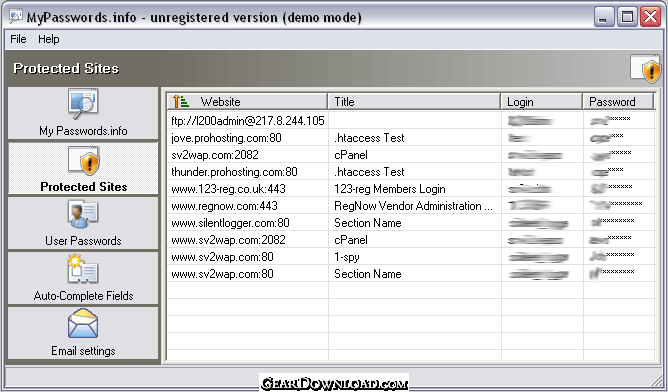Click the window resize grip in the corner
The height and width of the screenshot is (392, 668).
[x=657, y=380]
